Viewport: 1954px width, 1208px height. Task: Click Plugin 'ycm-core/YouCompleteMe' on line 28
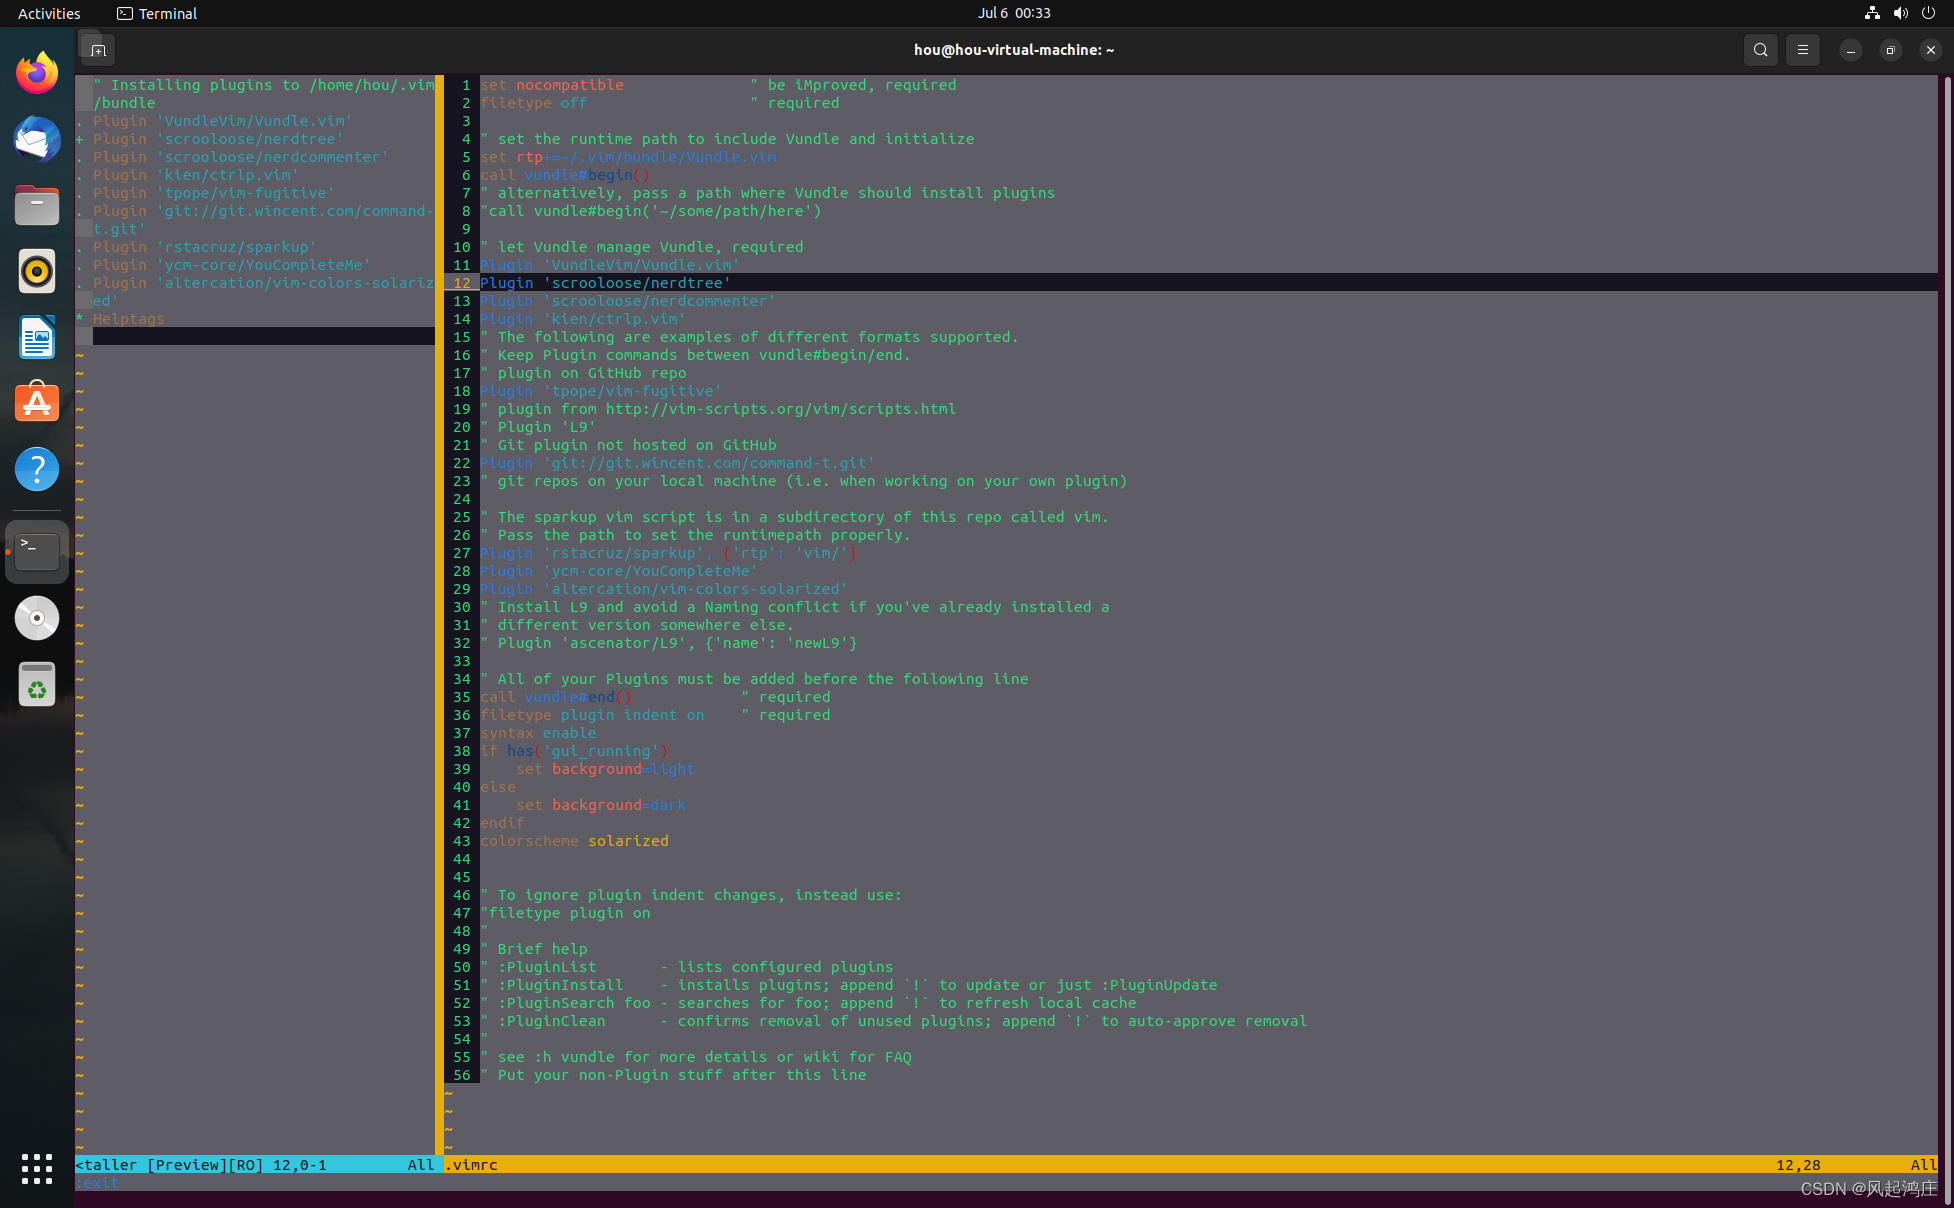tap(619, 571)
